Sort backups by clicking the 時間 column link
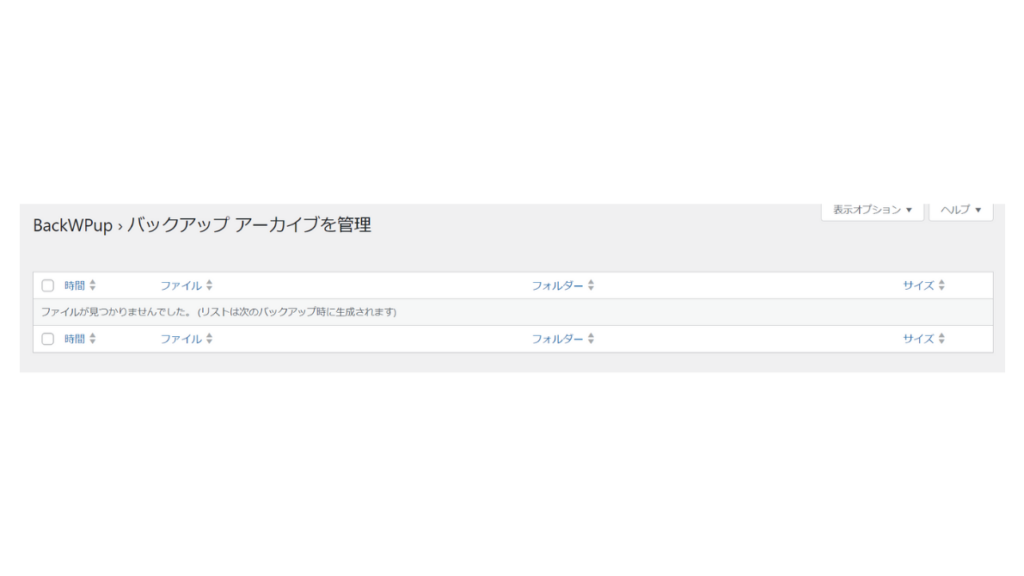Screen dimensions: 1024x576 [74, 285]
